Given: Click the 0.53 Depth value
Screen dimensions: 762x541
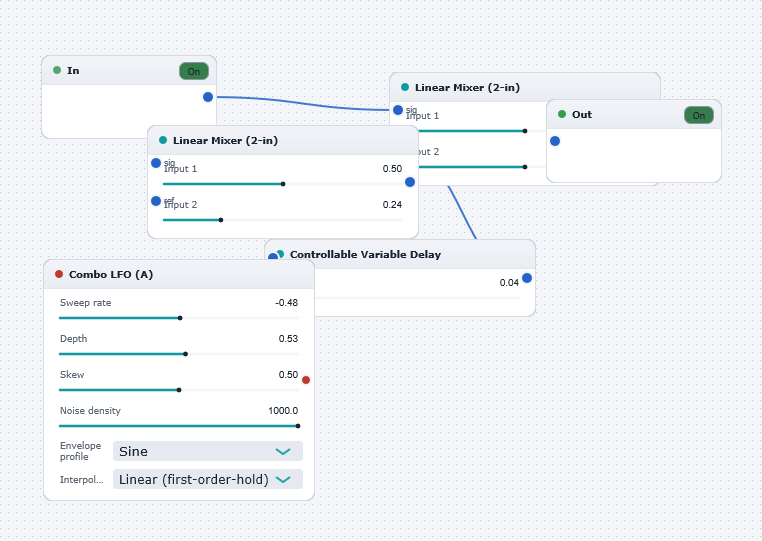Looking at the screenshot, I should 288,339.
